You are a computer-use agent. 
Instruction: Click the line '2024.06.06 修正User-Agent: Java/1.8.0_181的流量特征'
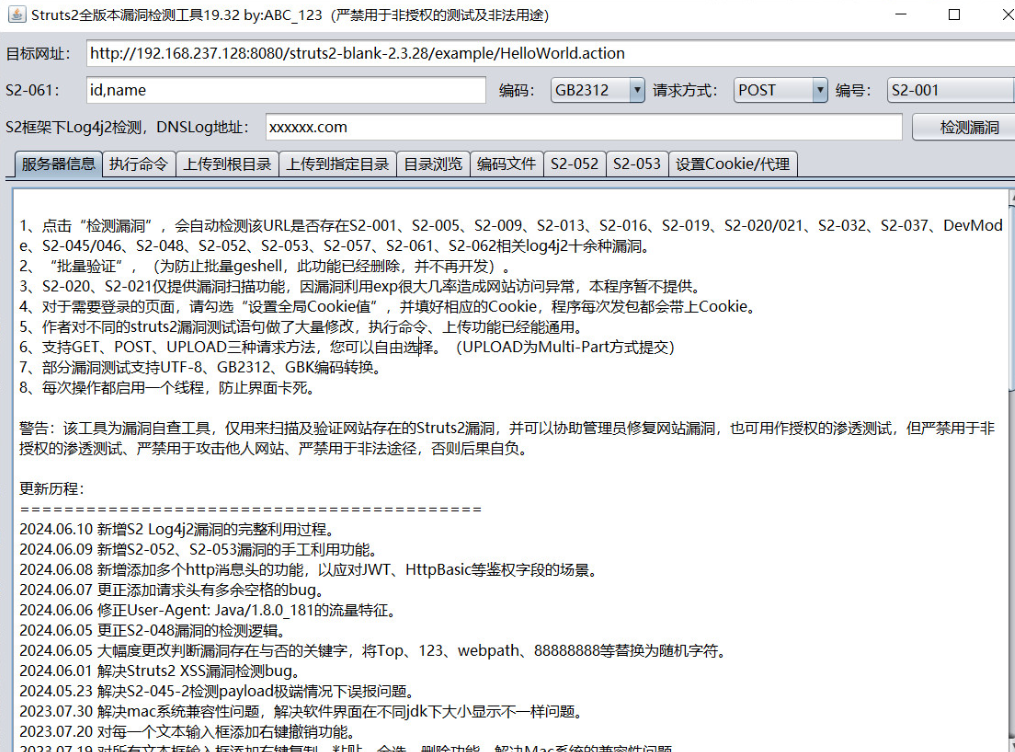point(207,610)
